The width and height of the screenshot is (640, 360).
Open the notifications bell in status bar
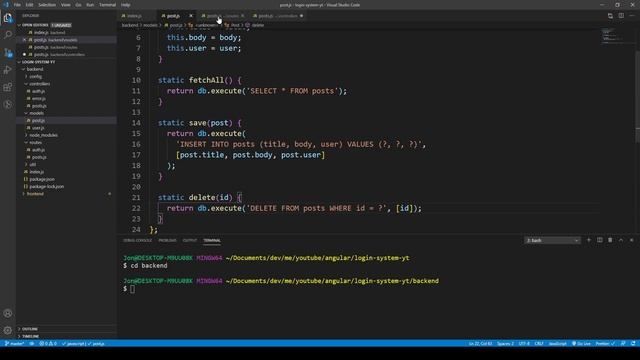pos(633,344)
